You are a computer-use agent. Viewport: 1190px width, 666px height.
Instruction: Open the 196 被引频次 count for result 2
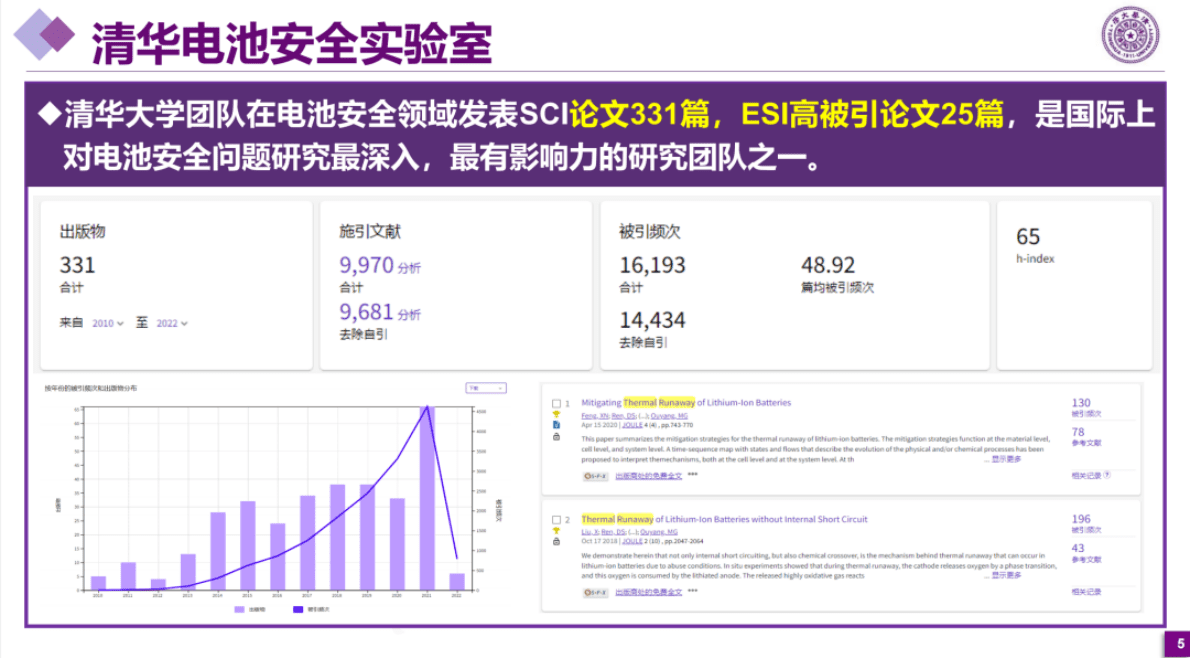pyautogui.click(x=1081, y=520)
